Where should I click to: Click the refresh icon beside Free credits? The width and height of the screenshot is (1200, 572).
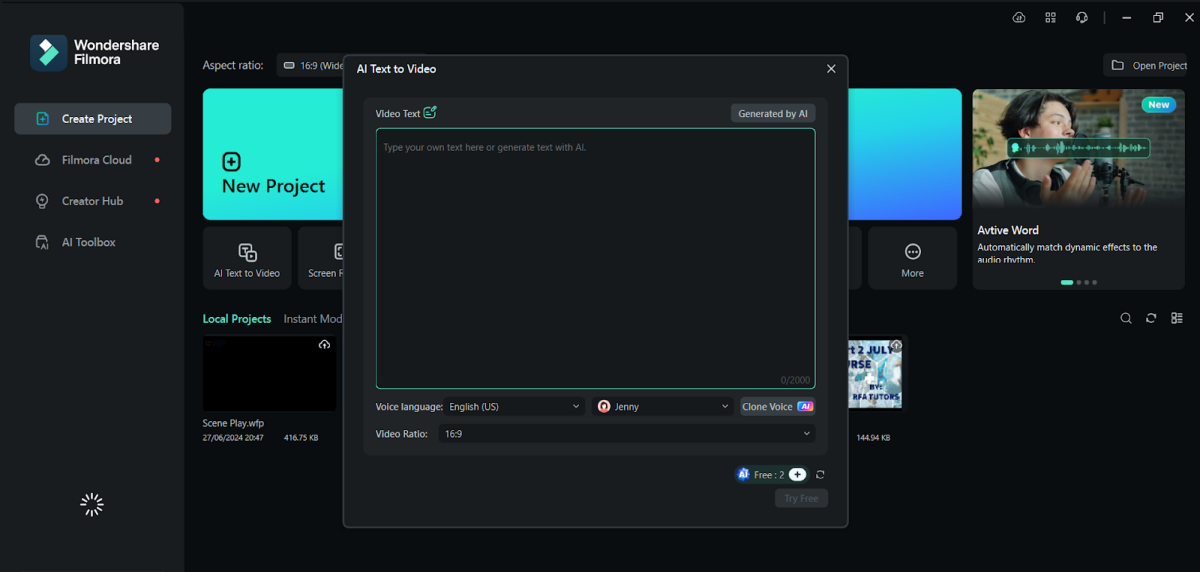point(821,475)
